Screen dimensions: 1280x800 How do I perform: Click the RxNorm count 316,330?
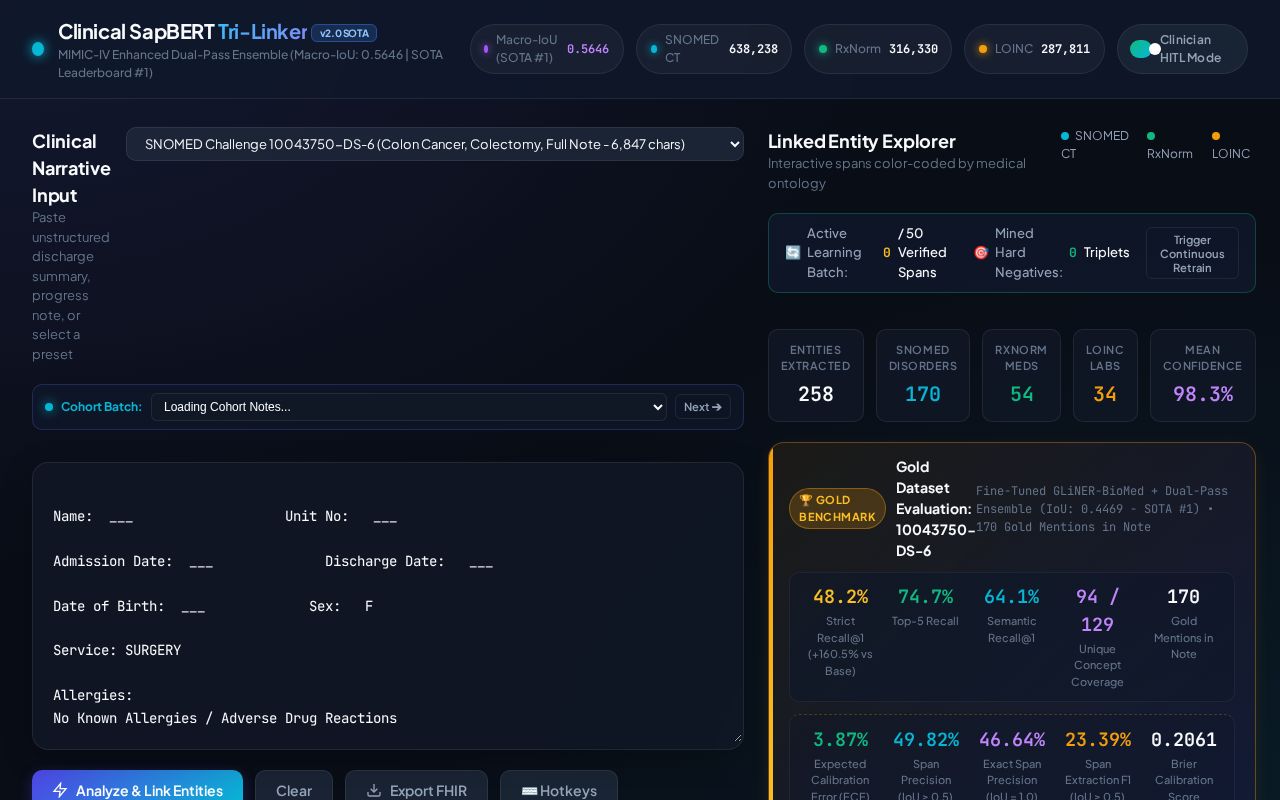click(913, 49)
